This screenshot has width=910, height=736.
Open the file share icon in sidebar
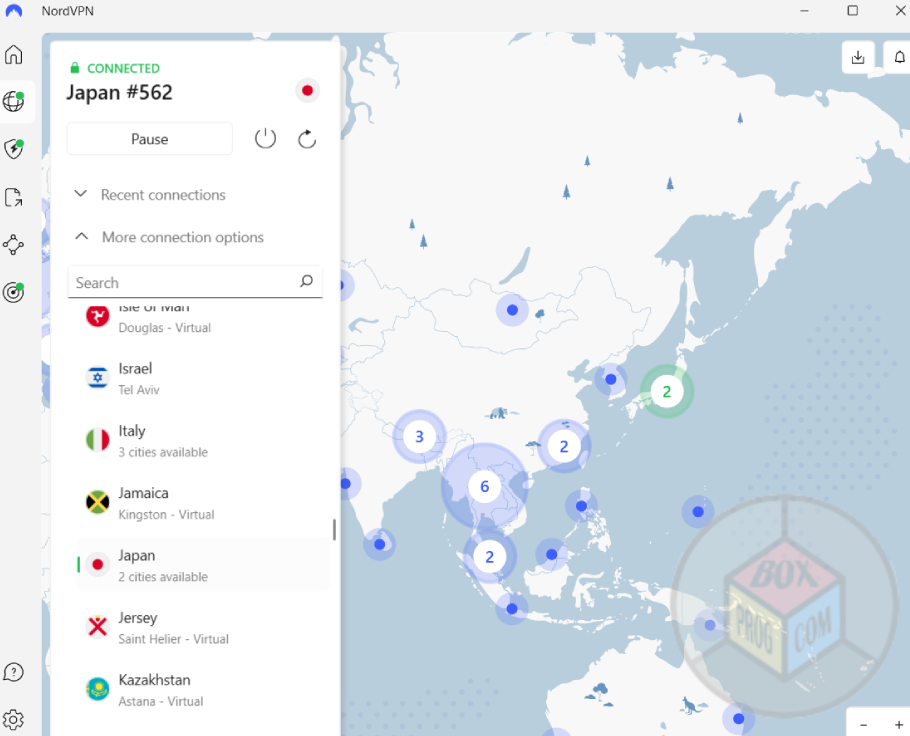tap(14, 197)
